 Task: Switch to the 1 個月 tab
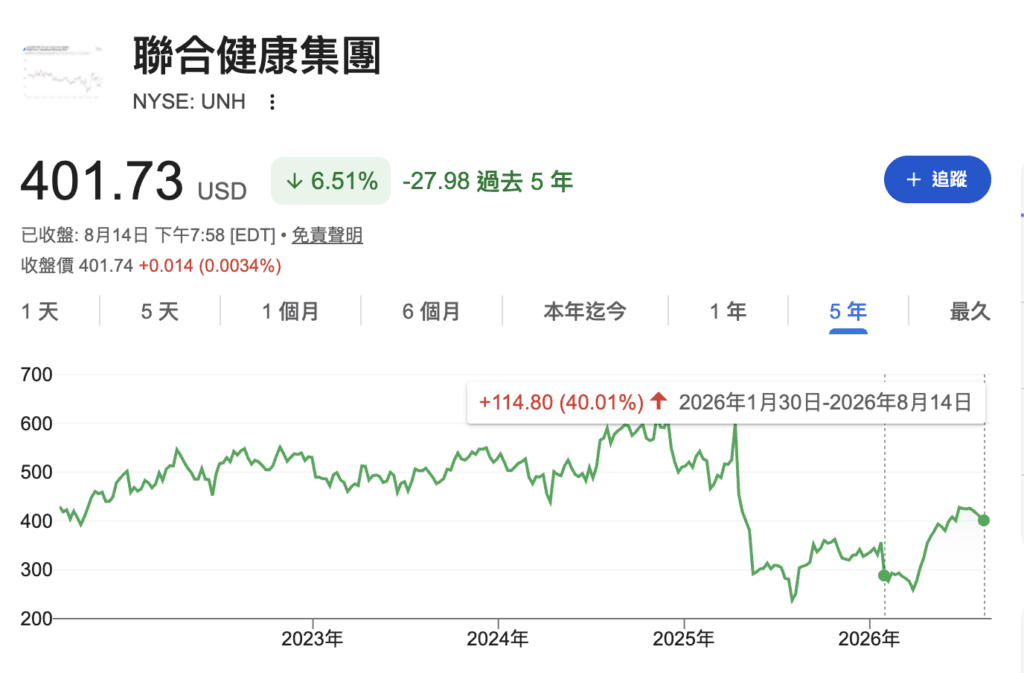(291, 311)
